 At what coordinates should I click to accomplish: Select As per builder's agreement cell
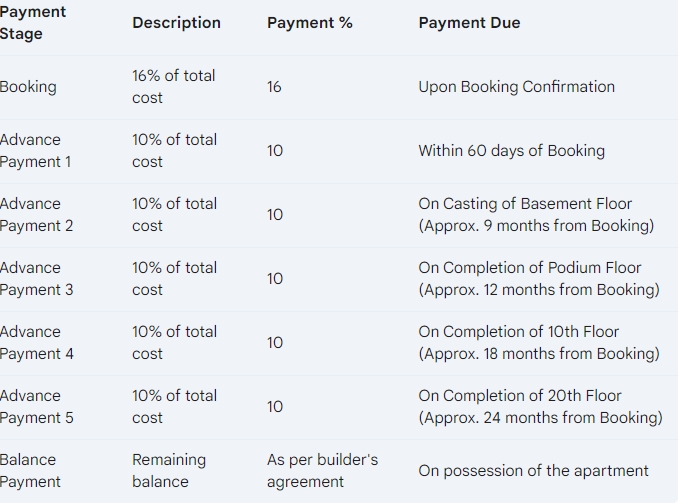pyautogui.click(x=323, y=471)
